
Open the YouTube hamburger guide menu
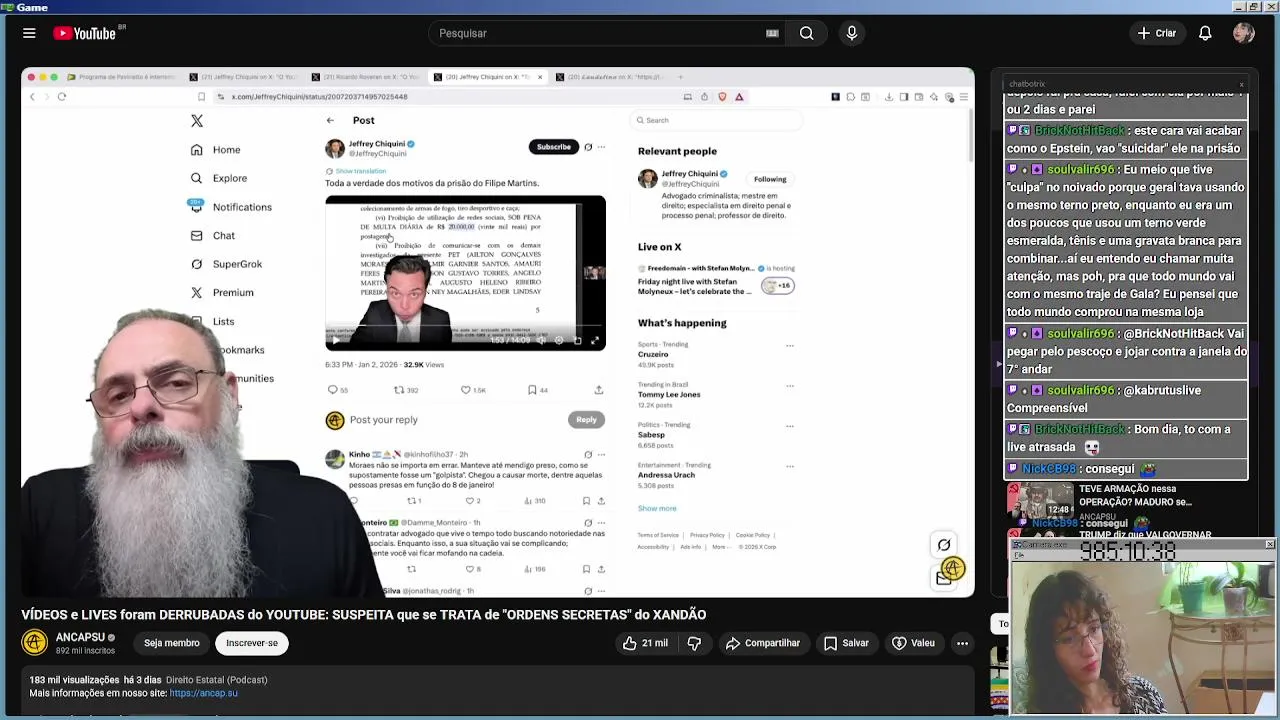[29, 33]
